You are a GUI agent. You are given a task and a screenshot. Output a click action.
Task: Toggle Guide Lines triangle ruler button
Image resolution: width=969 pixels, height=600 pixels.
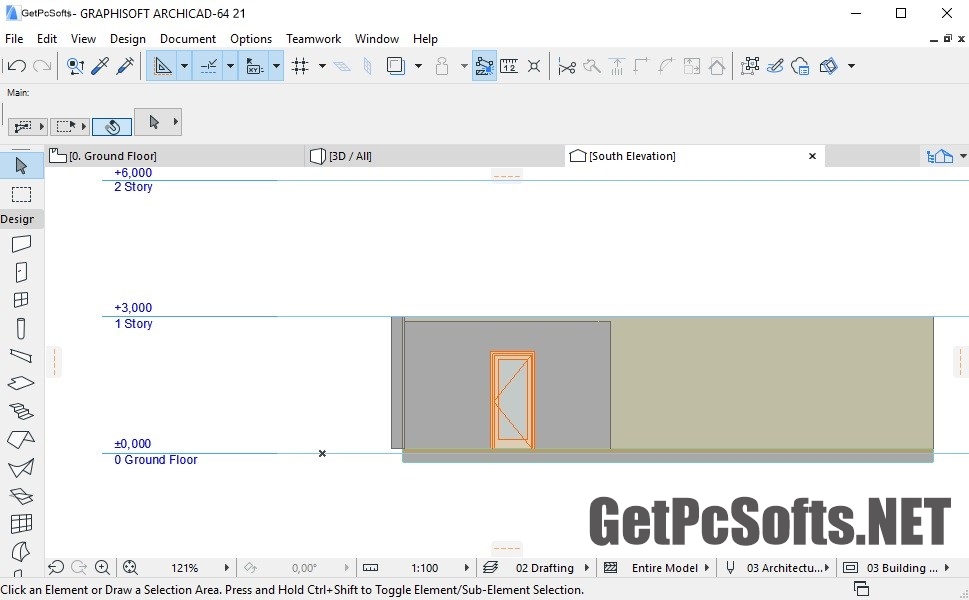tap(163, 65)
